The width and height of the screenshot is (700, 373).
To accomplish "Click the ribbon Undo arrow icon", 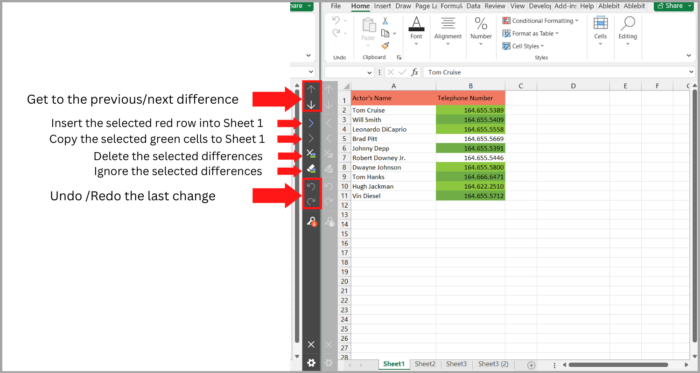I will coord(336,21).
